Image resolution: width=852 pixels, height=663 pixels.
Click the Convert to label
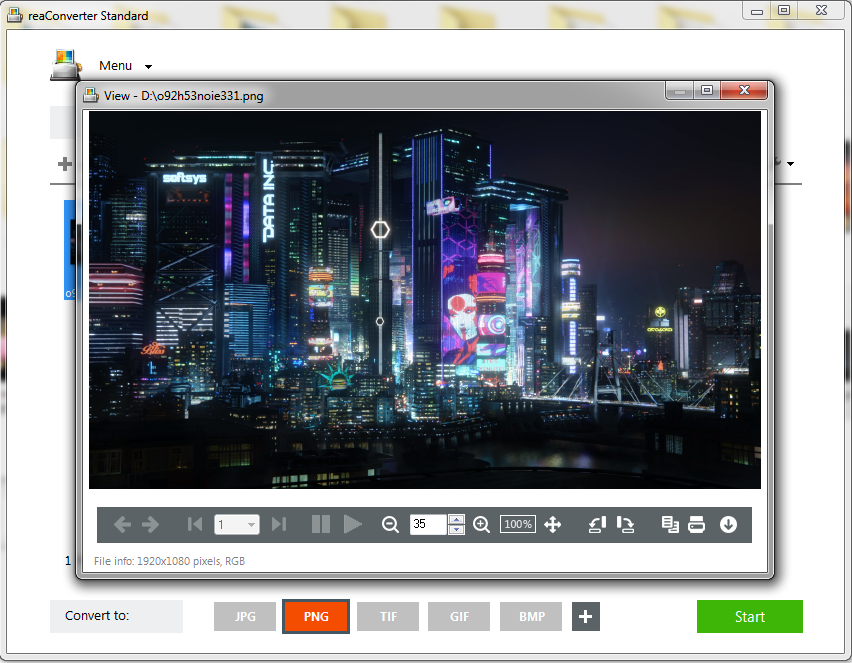pos(97,616)
